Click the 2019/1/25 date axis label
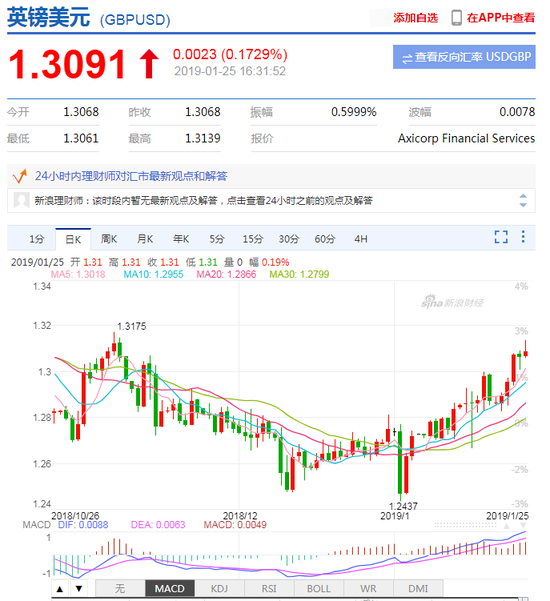This screenshot has width=550, height=601. pyautogui.click(x=507, y=516)
